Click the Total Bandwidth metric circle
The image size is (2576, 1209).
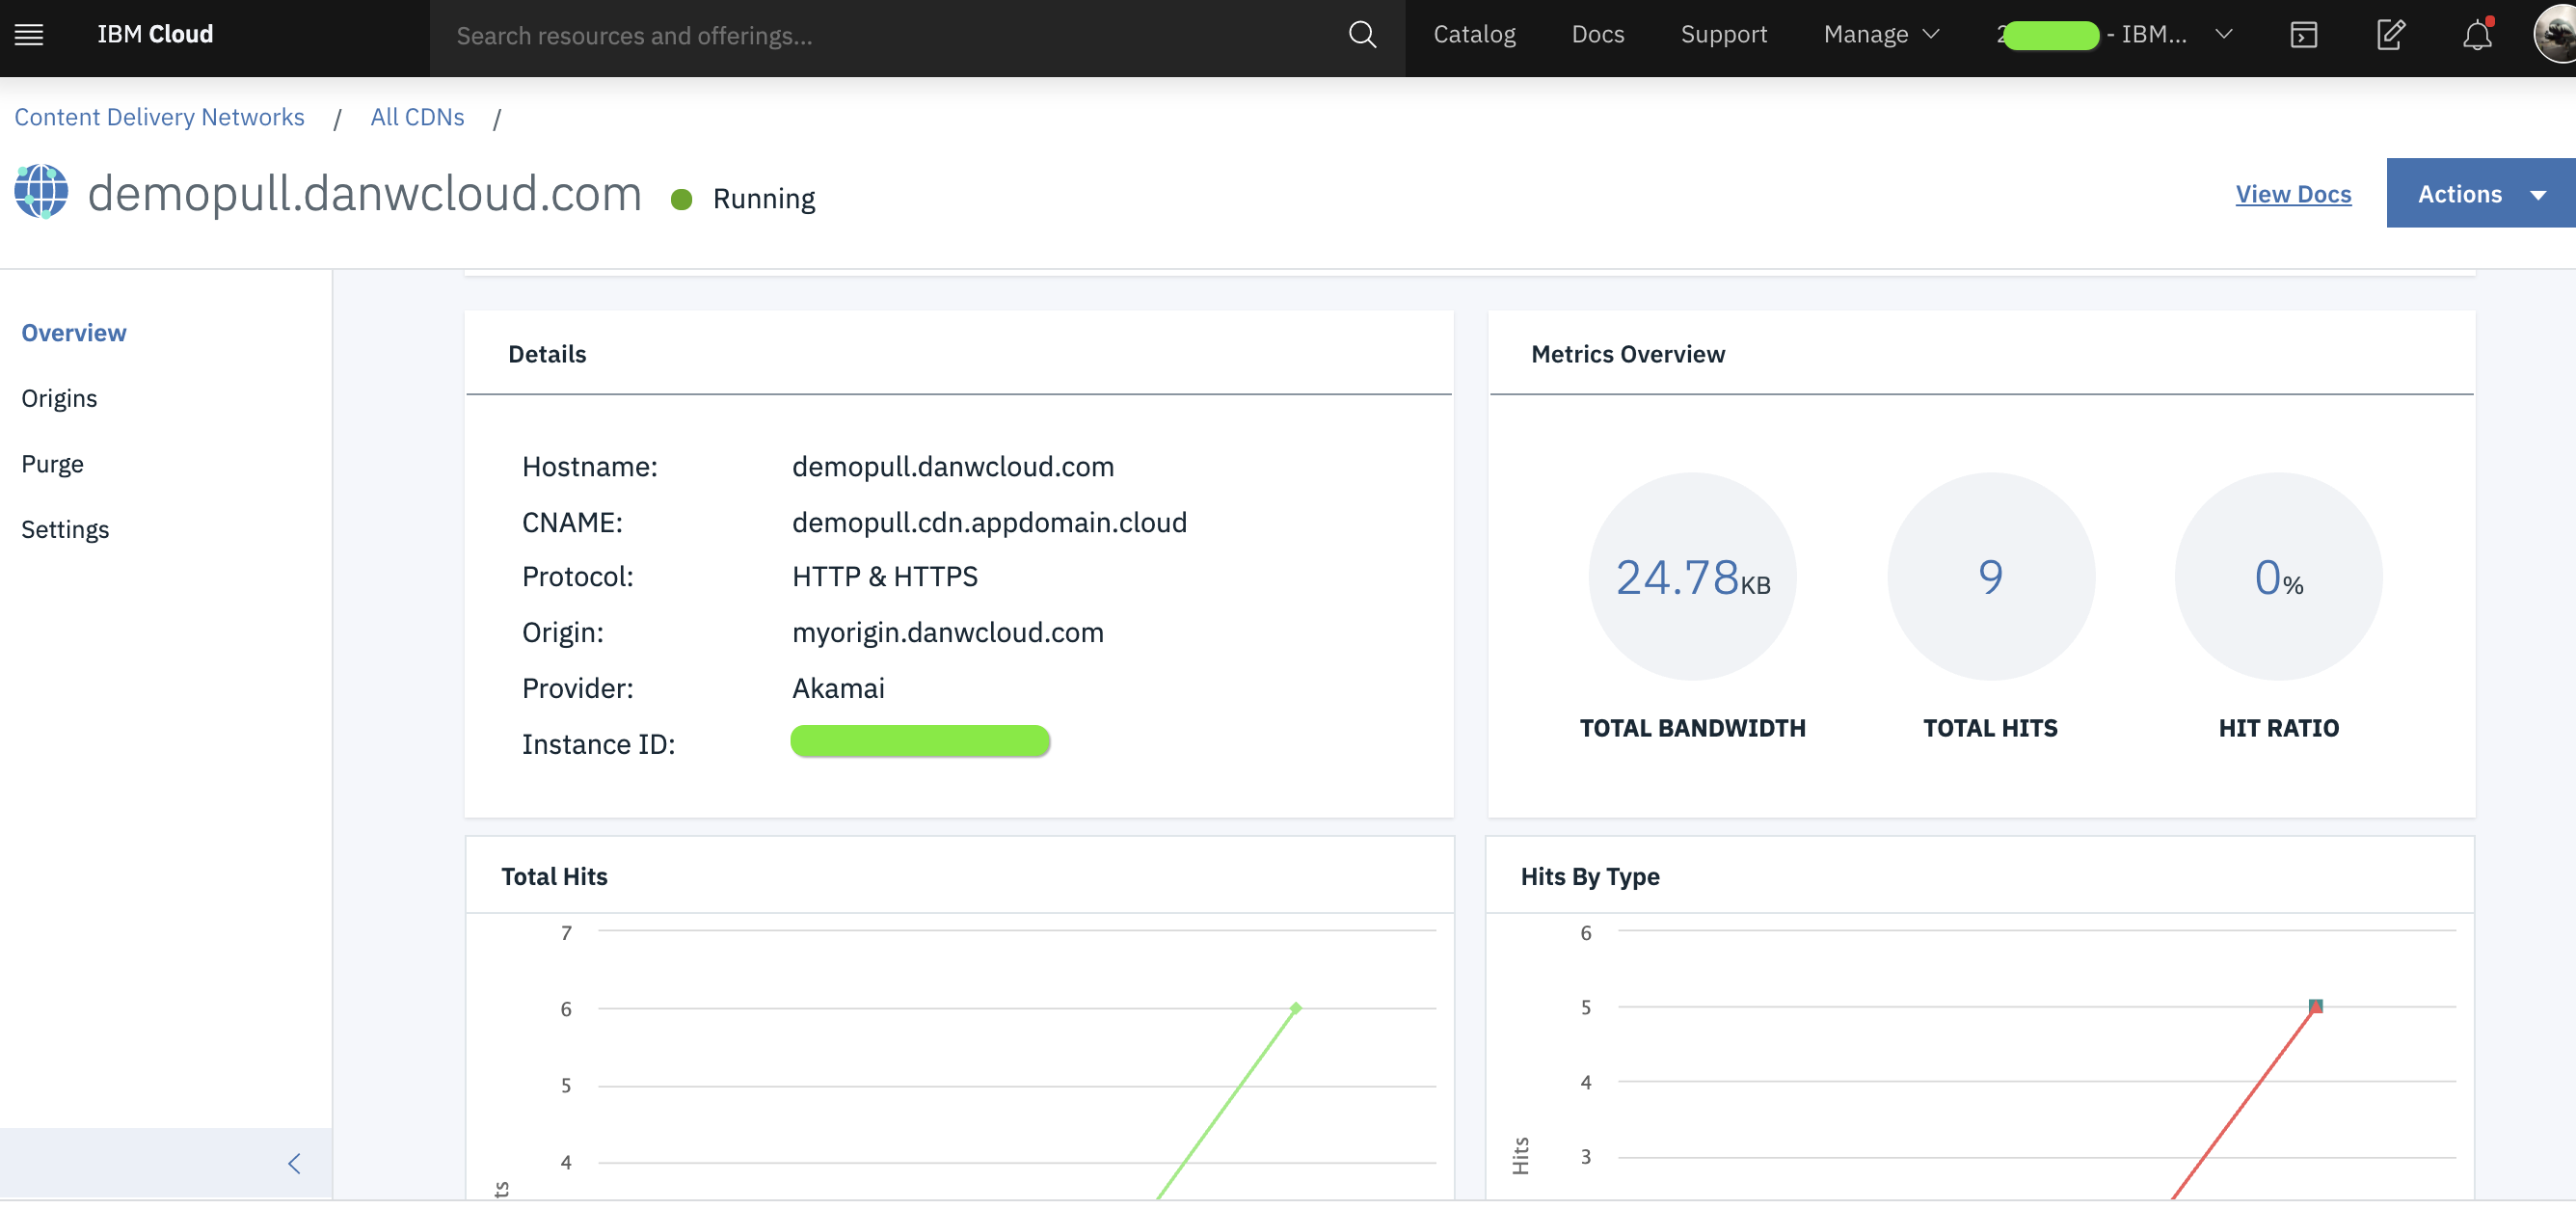[x=1692, y=576]
